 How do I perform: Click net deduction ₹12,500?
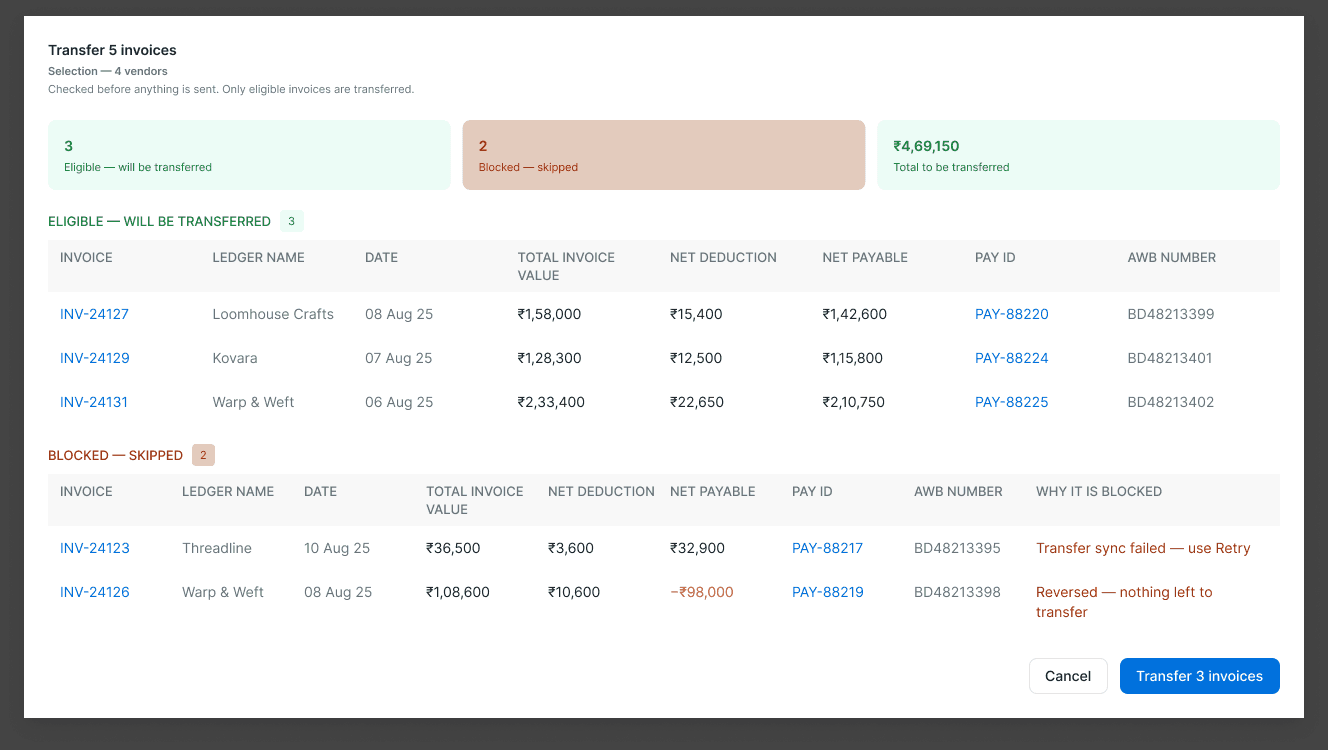(696, 358)
